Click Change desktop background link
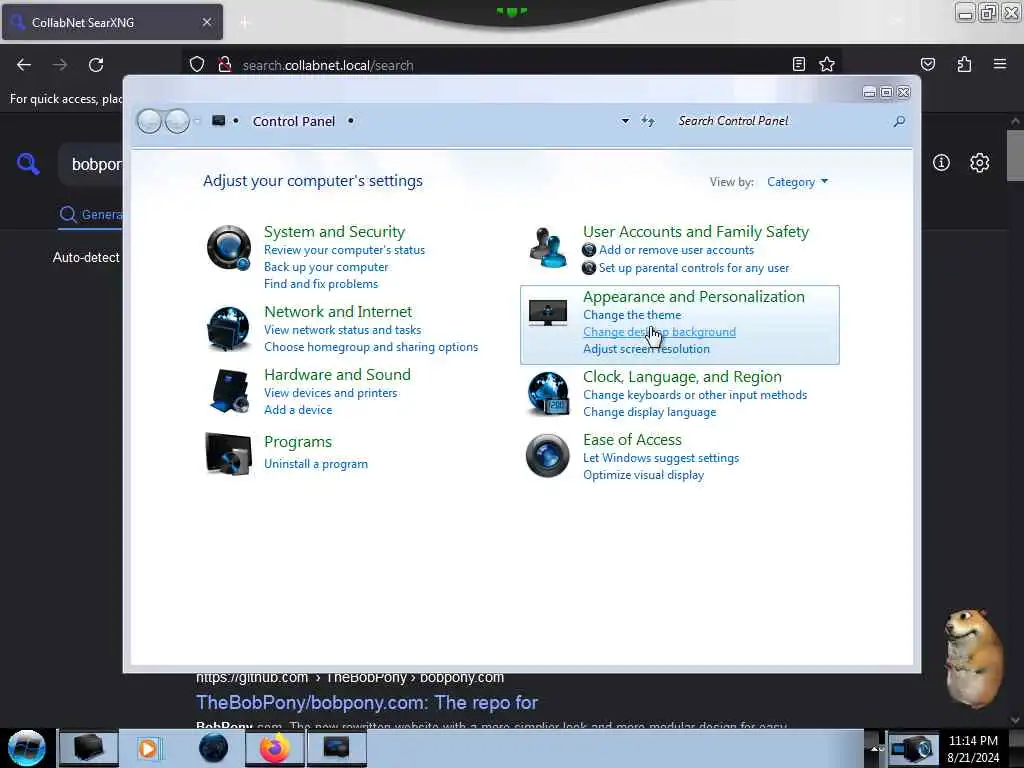Viewport: 1024px width, 768px height. point(659,332)
